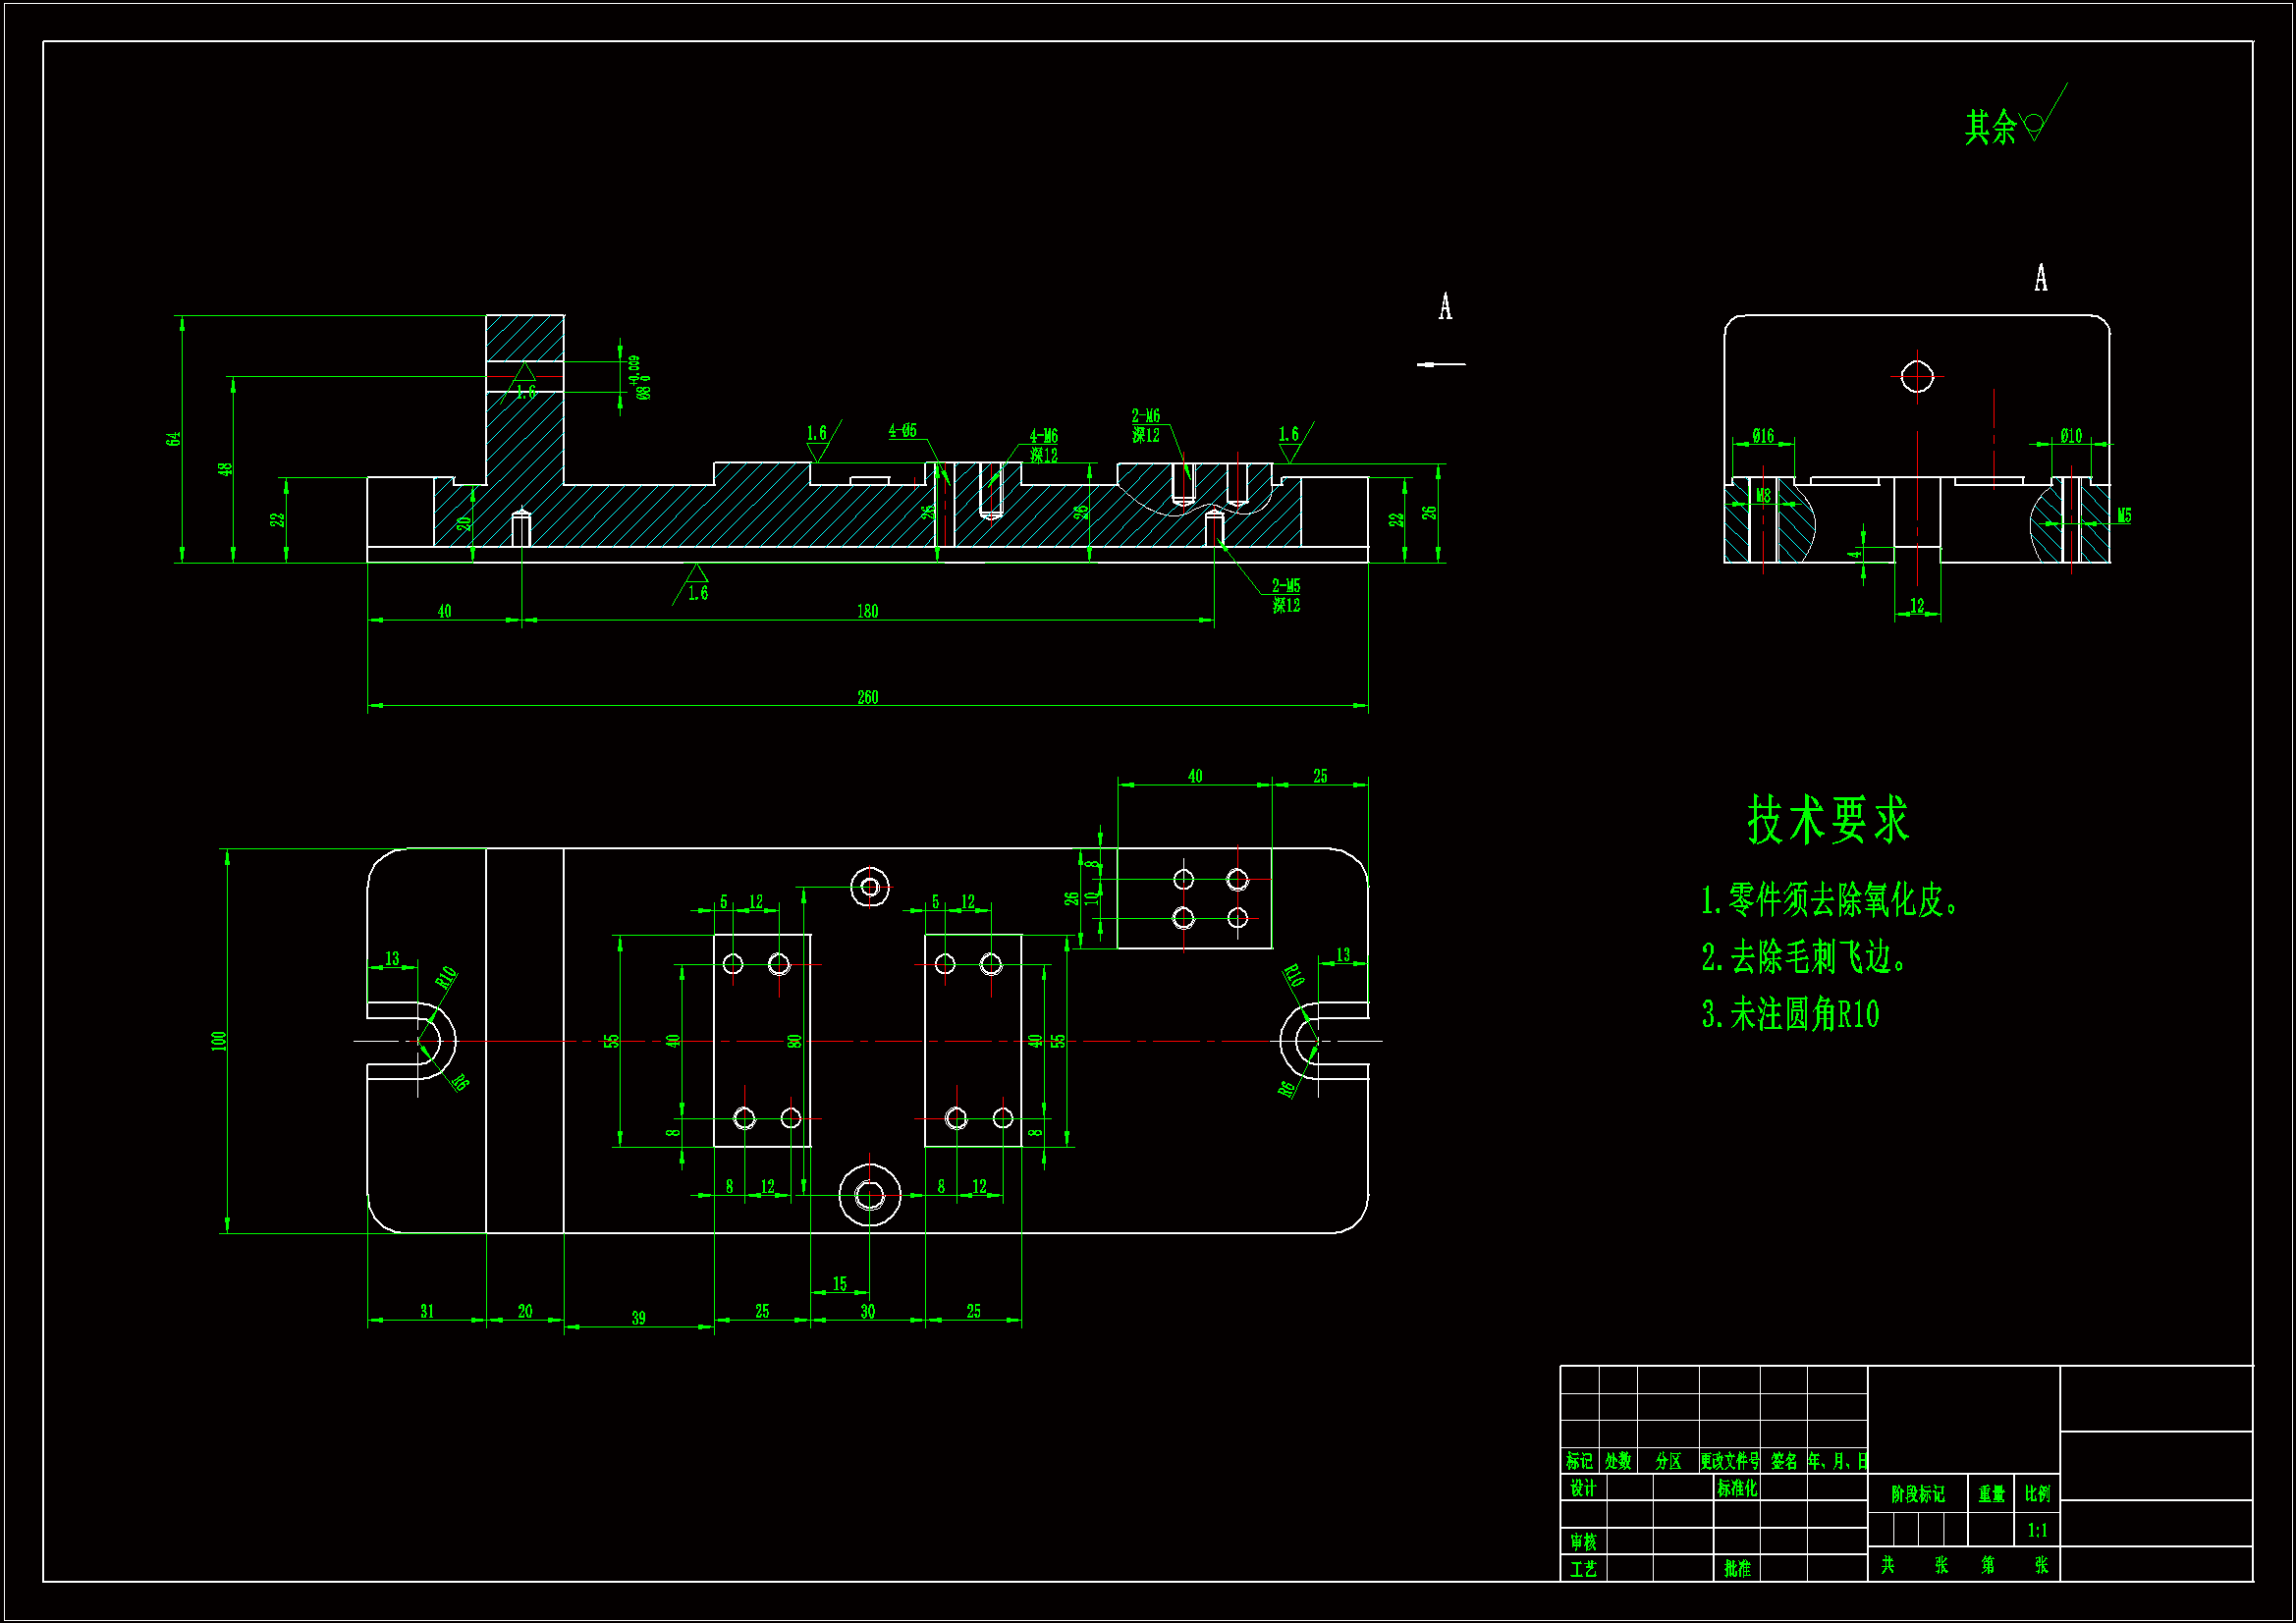Select note 3 未注圆角R10 text
Viewport: 2296px width, 1623px height.
click(1790, 1014)
